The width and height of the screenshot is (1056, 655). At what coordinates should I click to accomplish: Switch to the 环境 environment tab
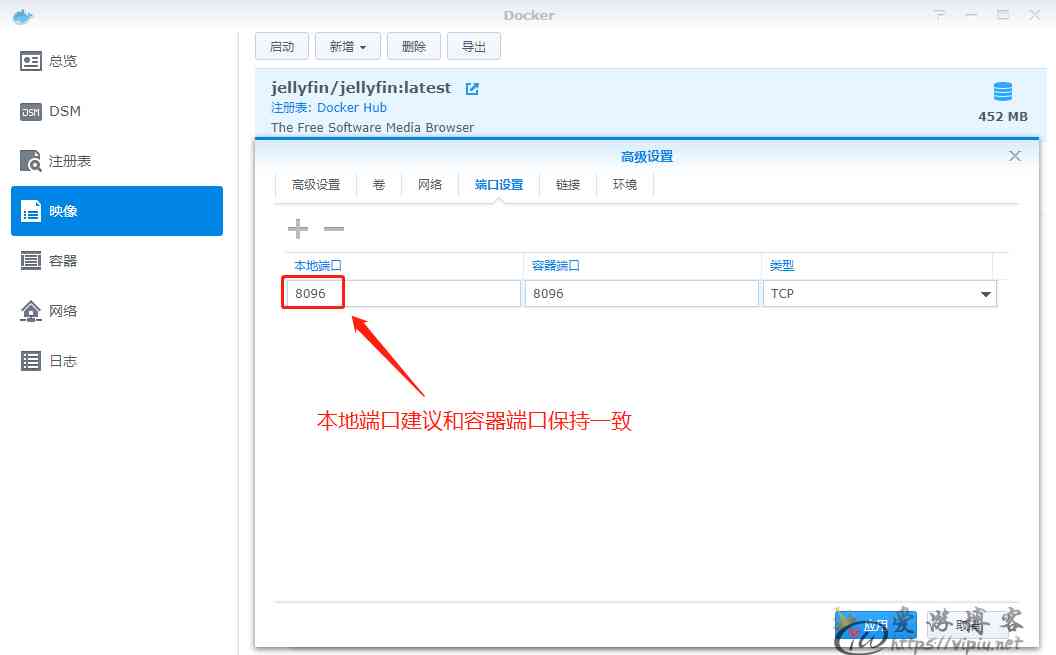point(625,184)
